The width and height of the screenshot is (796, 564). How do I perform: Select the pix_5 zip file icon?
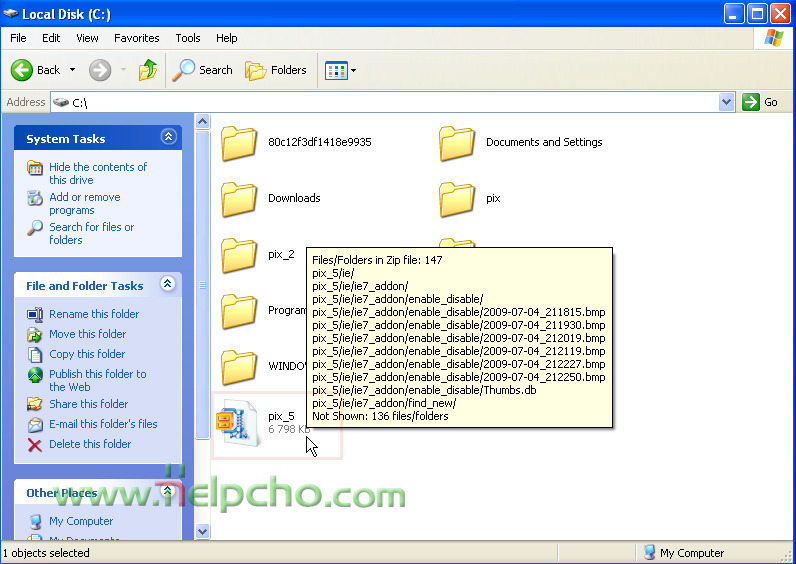(x=238, y=422)
